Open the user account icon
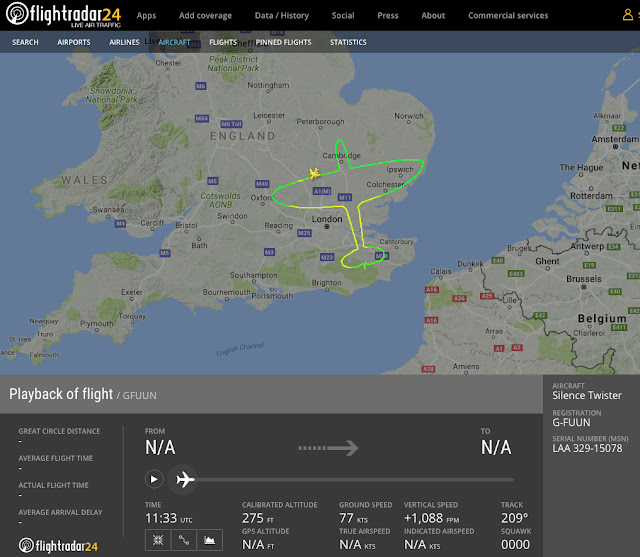The height and width of the screenshot is (557, 640). 627,15
